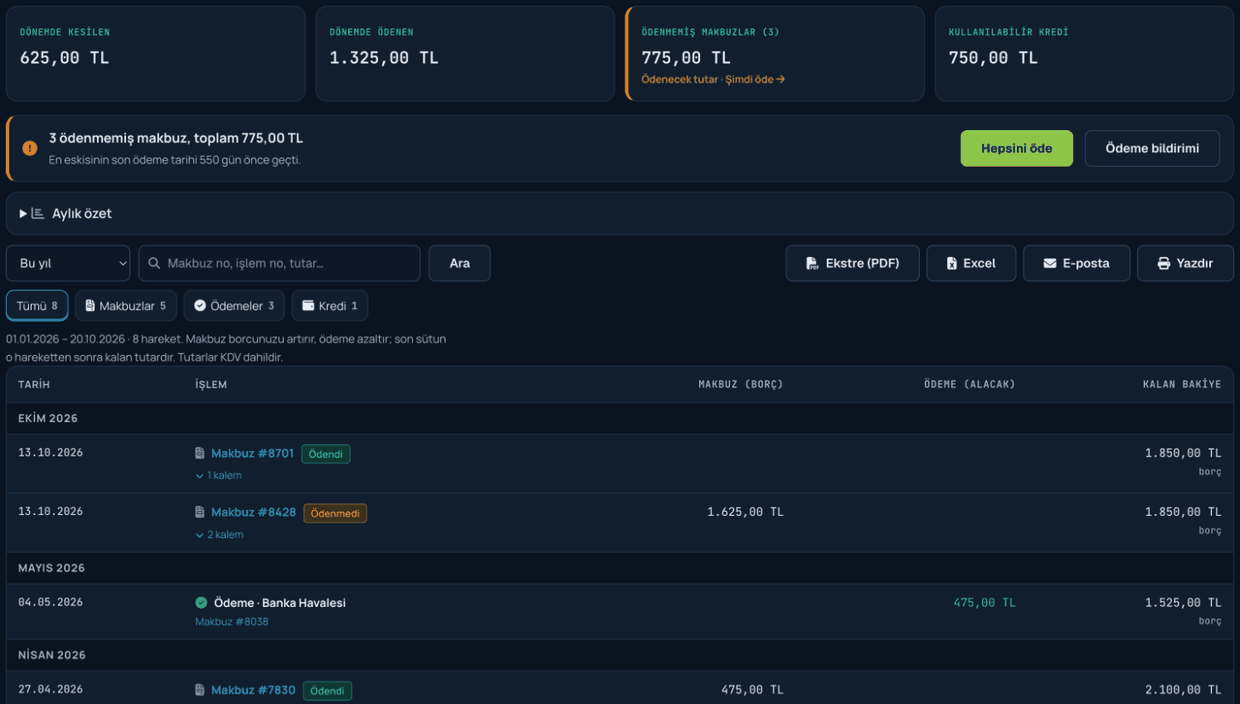Switch to the Makbuzlar tab
The image size is (1240, 704).
(126, 306)
